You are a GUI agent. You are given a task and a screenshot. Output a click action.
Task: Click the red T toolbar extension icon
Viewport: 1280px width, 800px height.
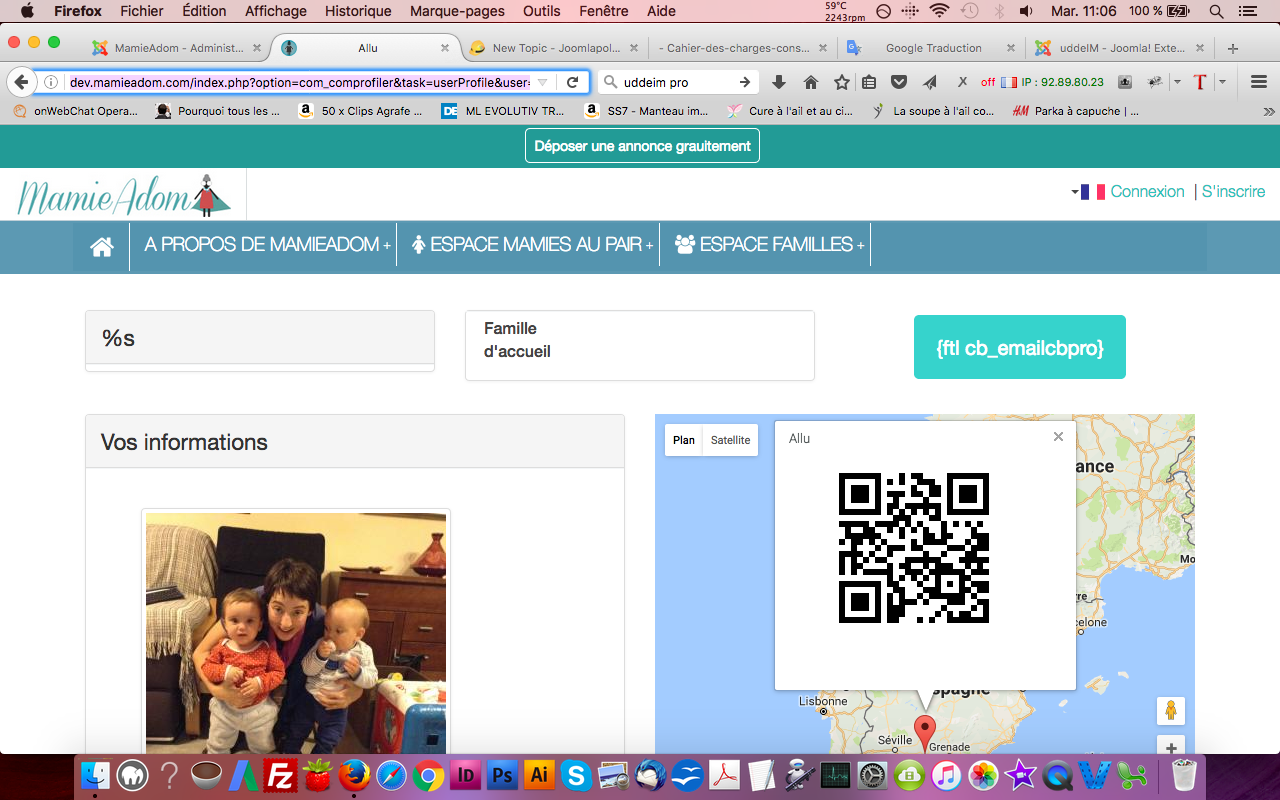[x=1200, y=82]
